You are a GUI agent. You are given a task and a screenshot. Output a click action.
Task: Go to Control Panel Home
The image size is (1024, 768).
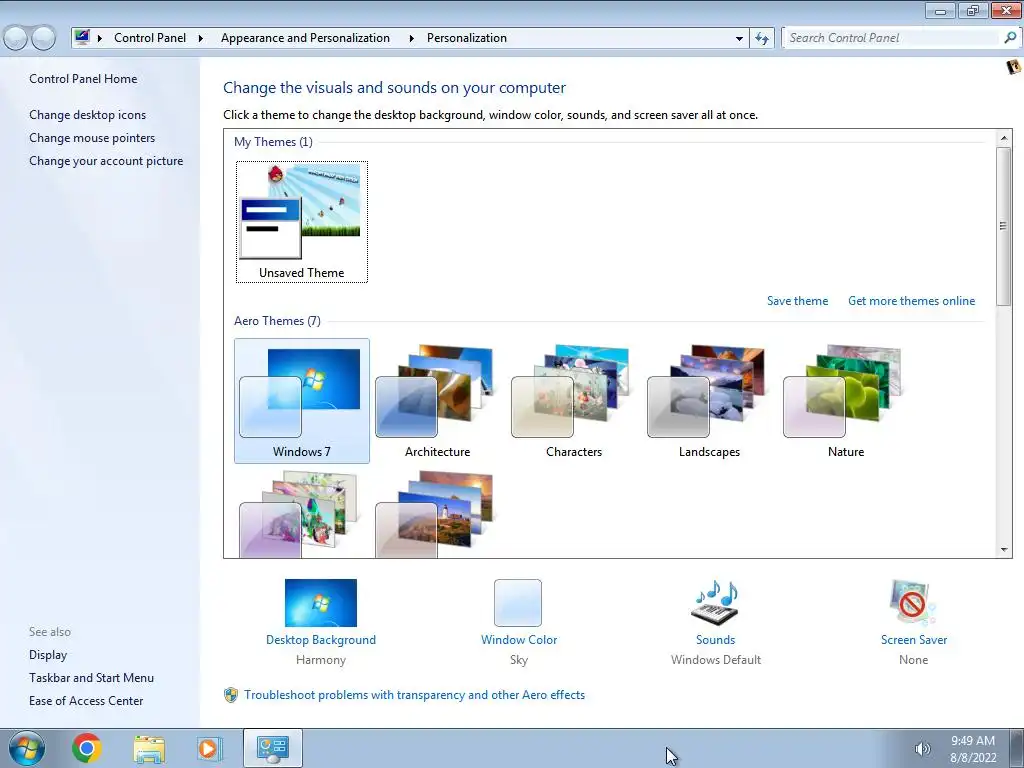pos(83,79)
